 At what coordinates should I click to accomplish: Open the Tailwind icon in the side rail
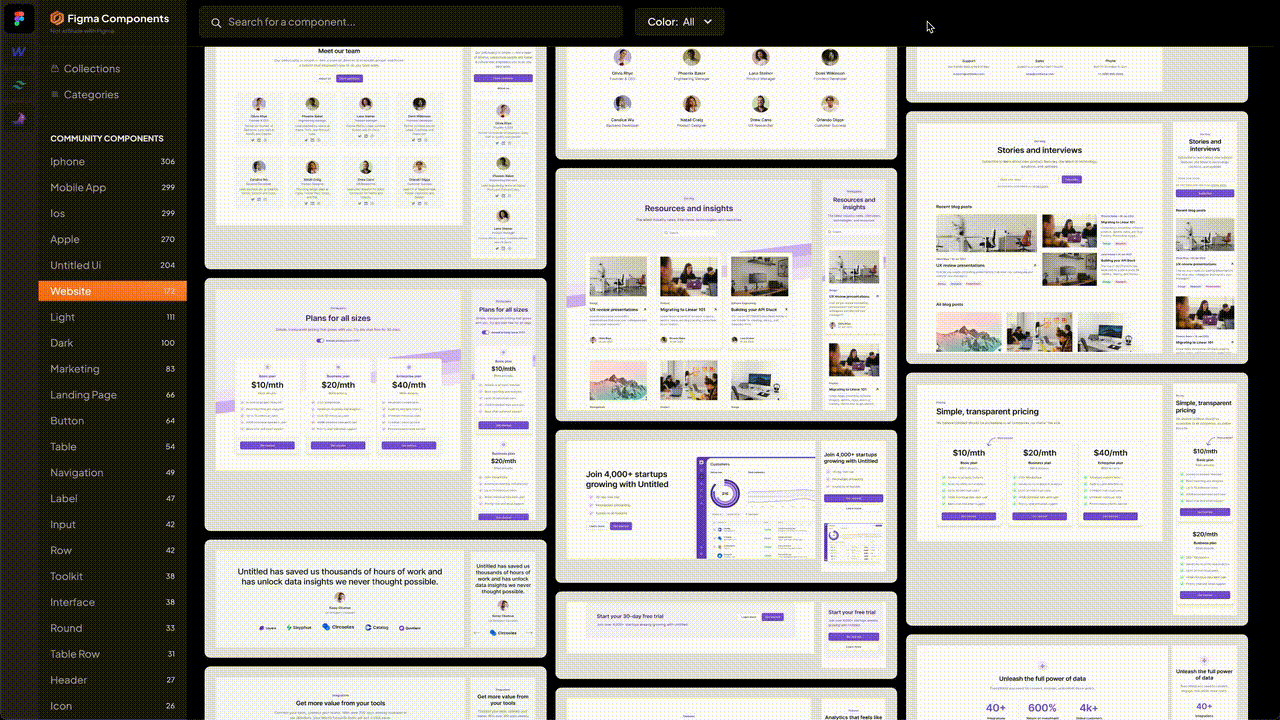(x=19, y=85)
